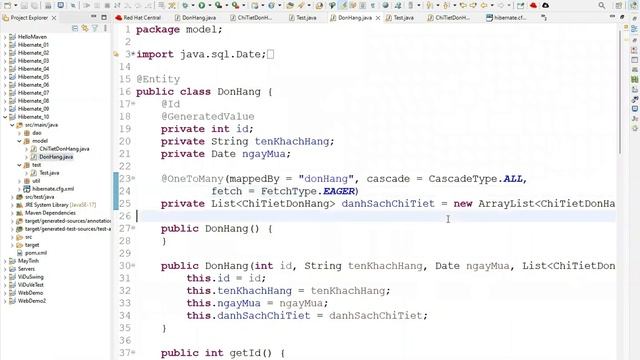Toggle fold marker at line 17
Screen dimensions: 640x360
pos(133,104)
